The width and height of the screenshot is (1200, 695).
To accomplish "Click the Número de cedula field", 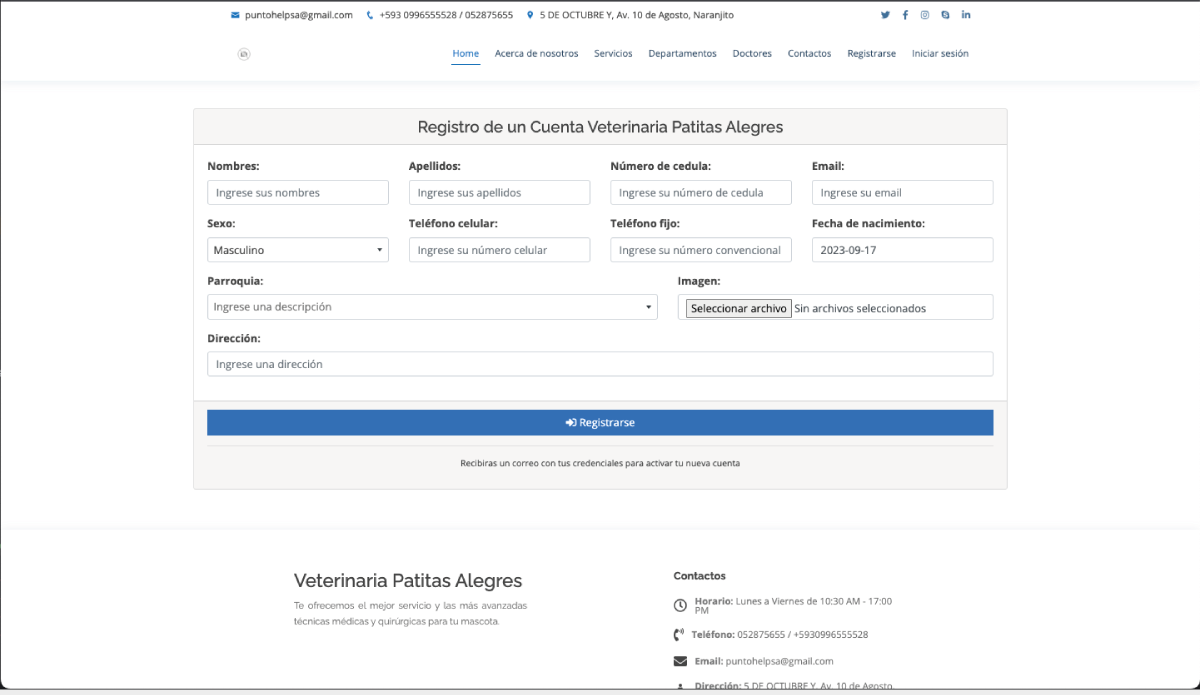I will (x=700, y=193).
